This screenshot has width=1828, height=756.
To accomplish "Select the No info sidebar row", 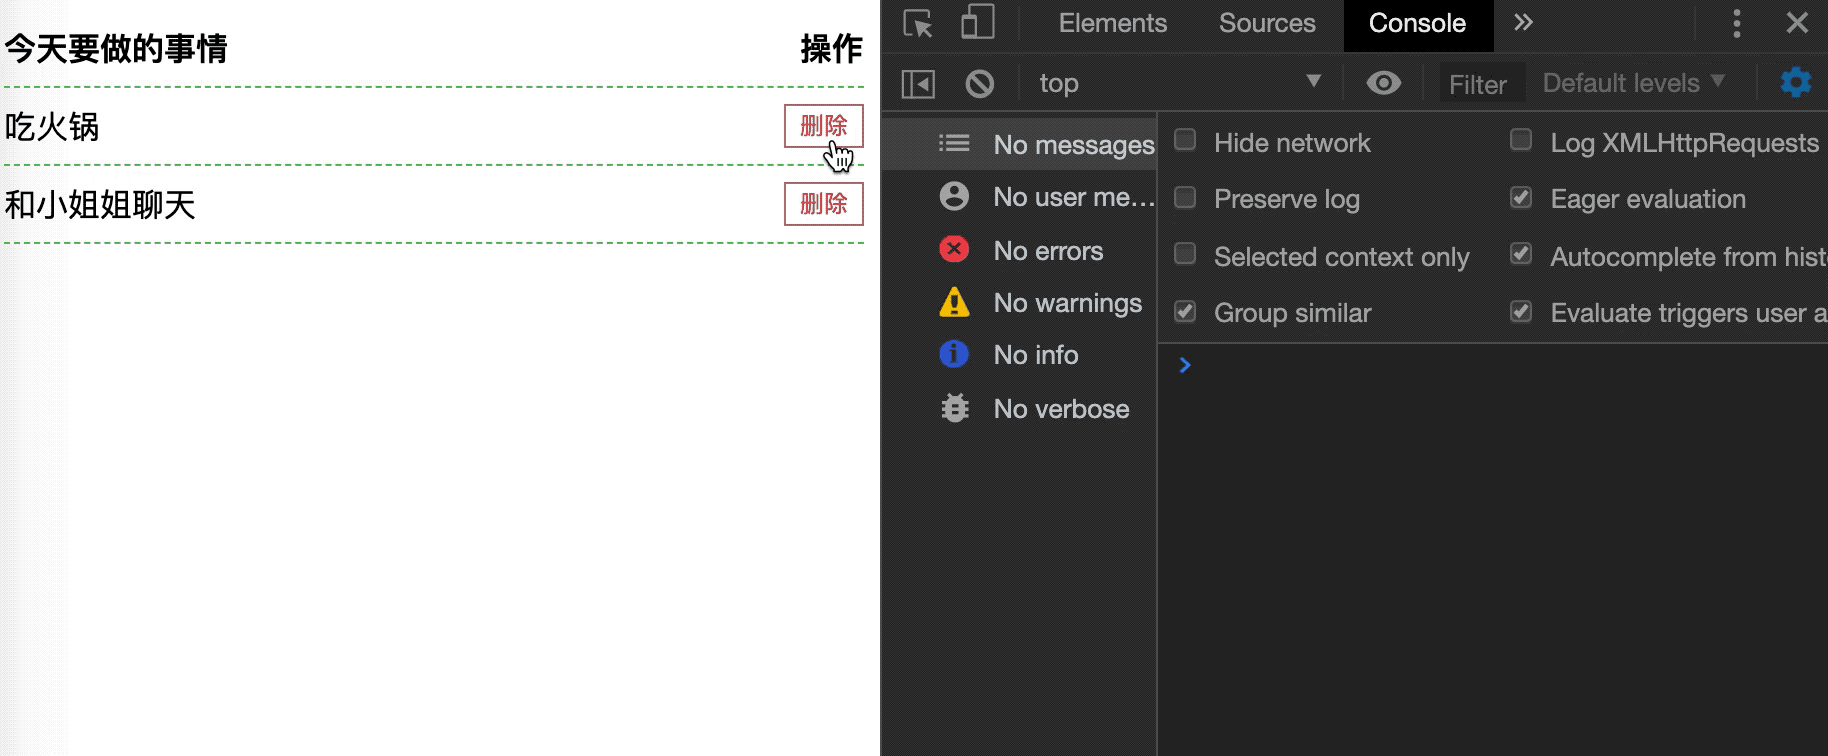I will coord(1019,354).
